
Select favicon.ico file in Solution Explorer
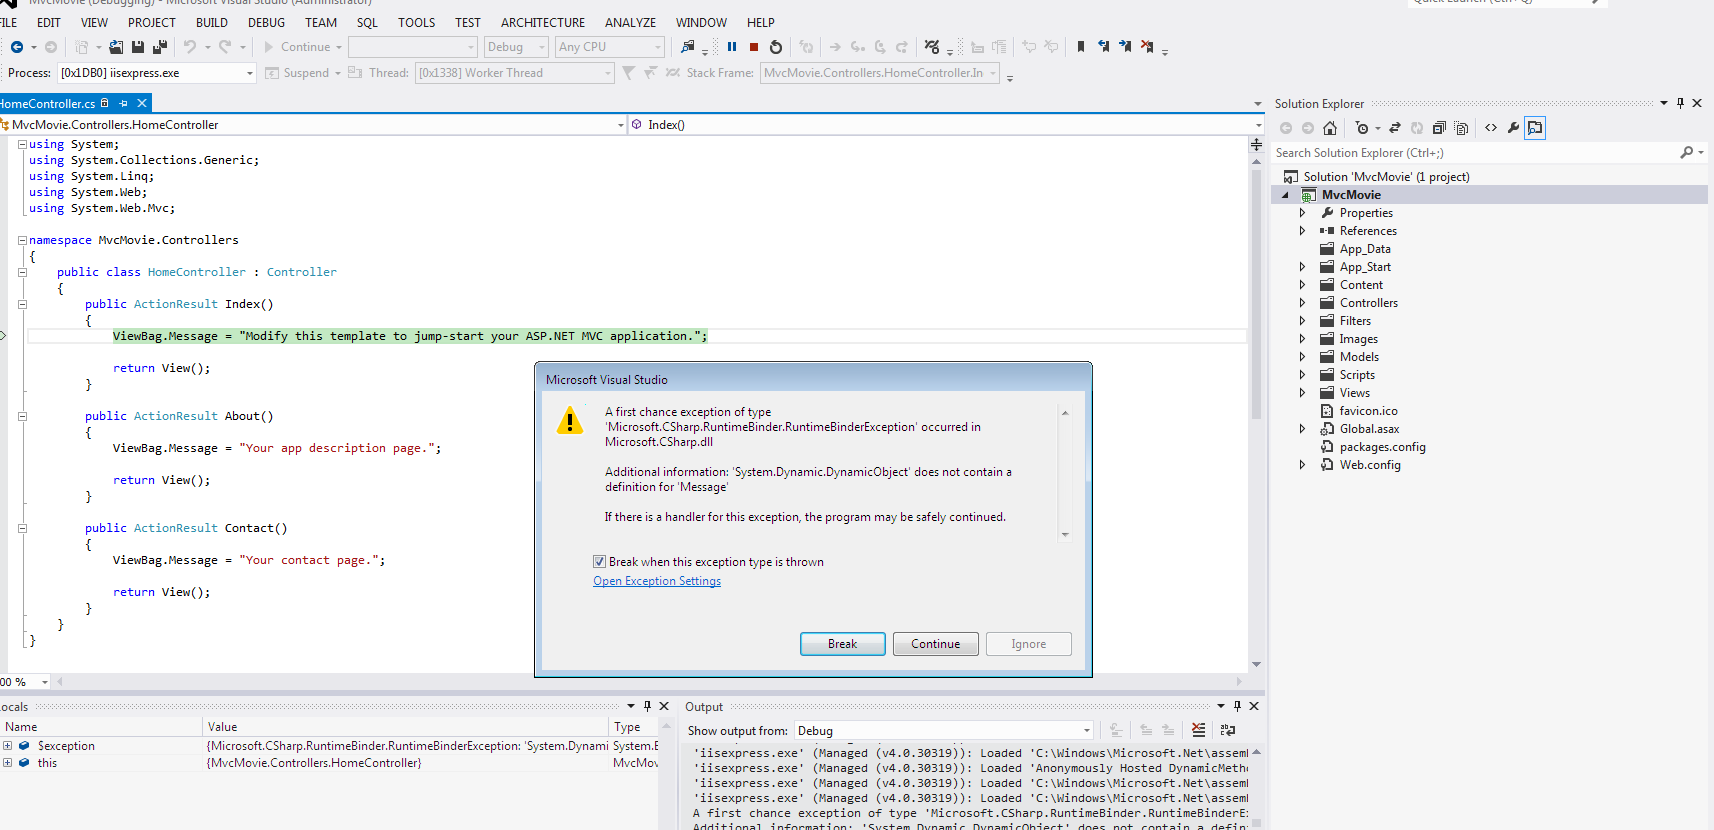pos(1368,411)
